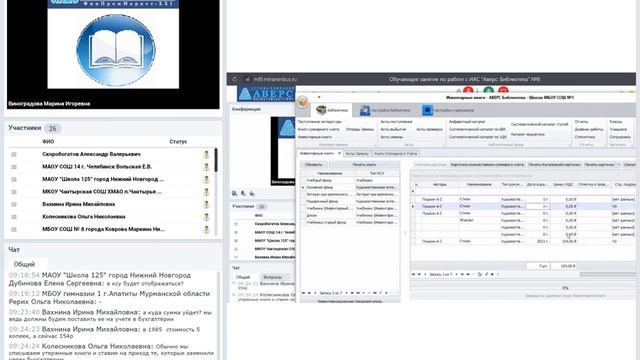Select the Подарочный фонд row
The width and height of the screenshot is (640, 360).
350,201
